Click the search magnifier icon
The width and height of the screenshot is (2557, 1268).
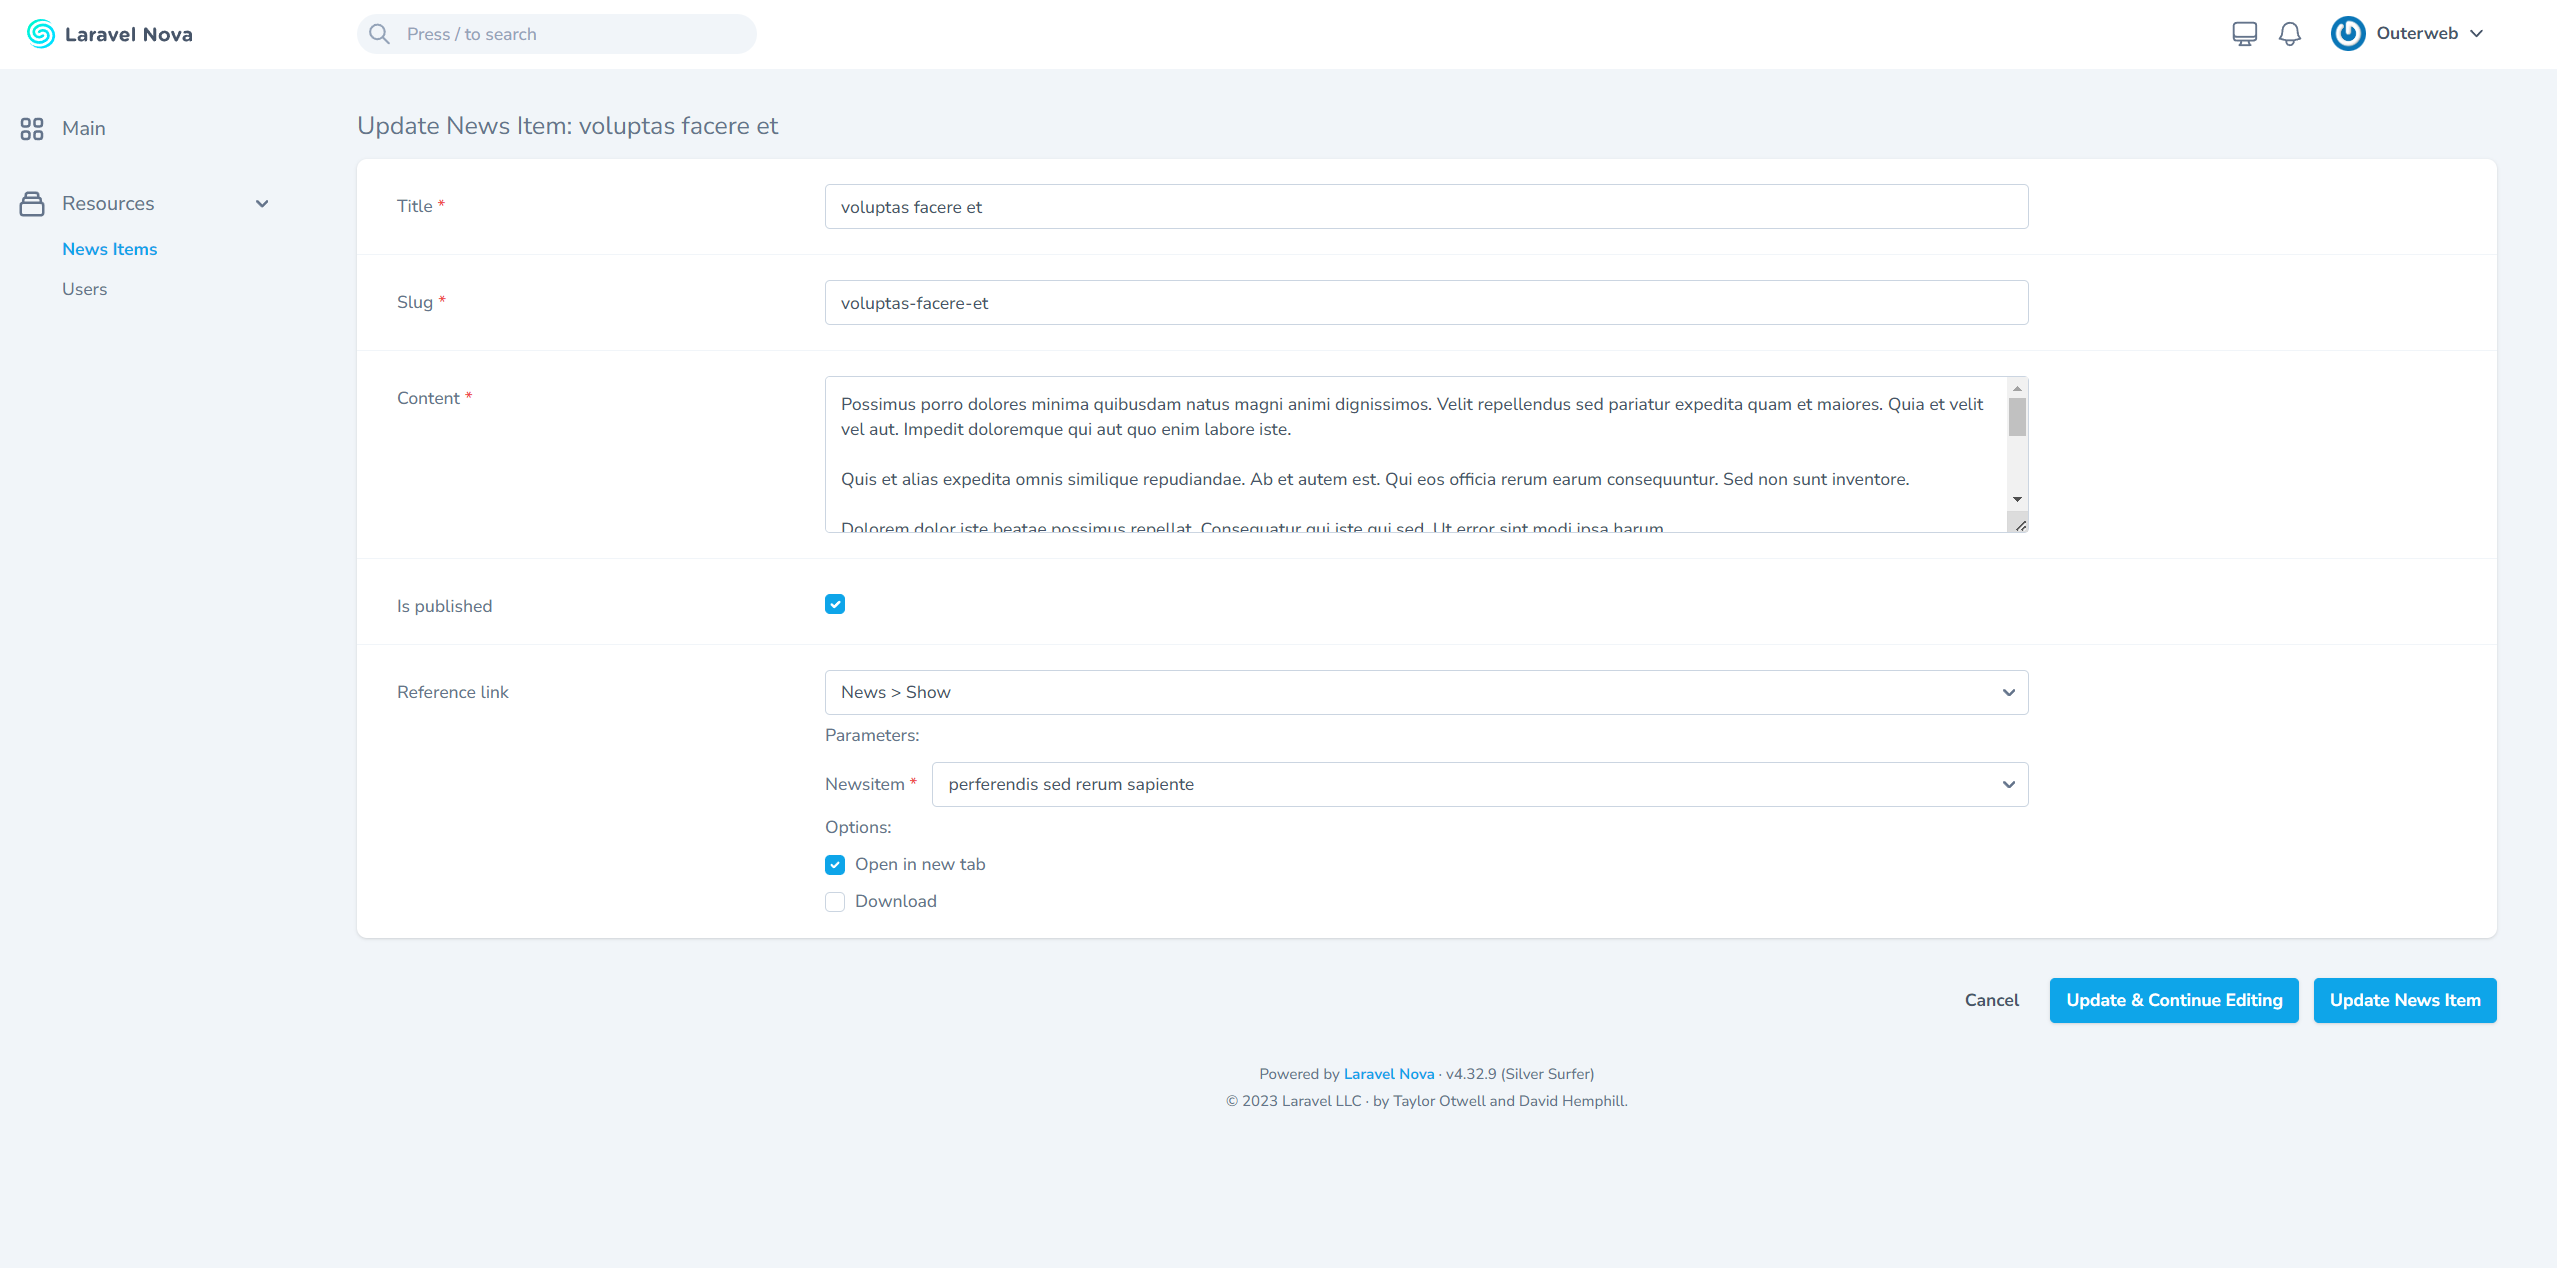pos(379,33)
